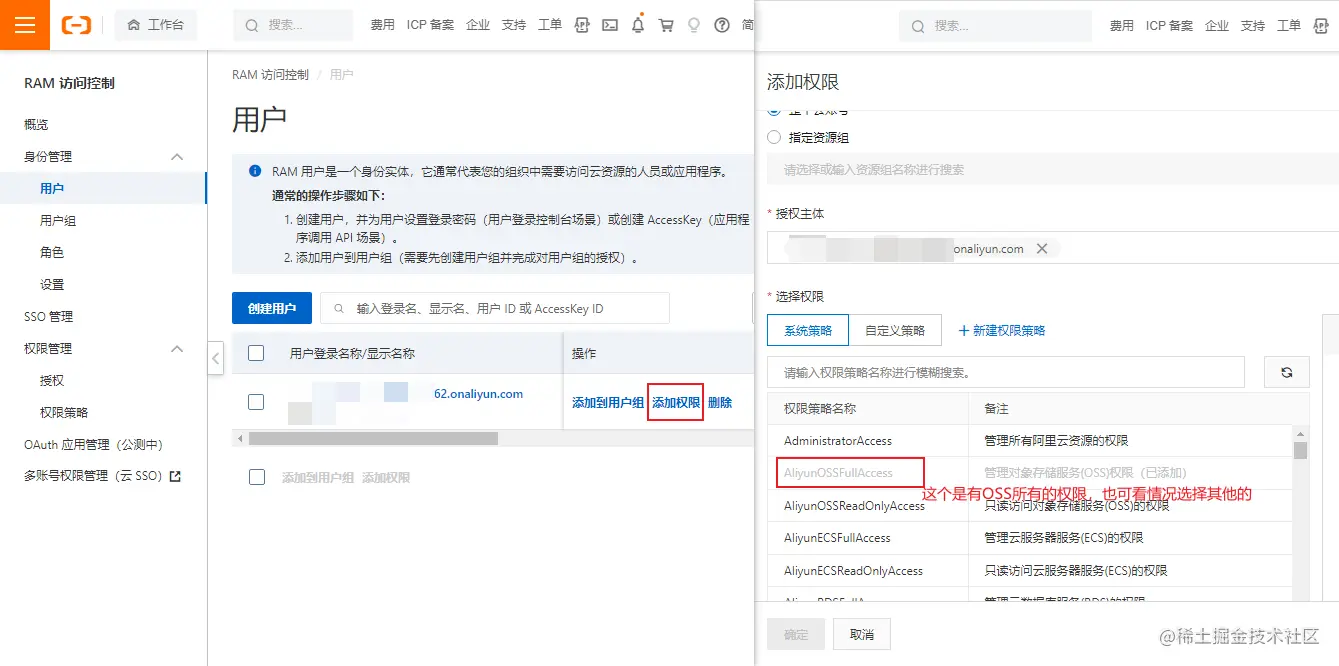This screenshot has height=666, width=1339.
Task: Collapse the 身份管理 sidebar section
Action: [x=177, y=157]
